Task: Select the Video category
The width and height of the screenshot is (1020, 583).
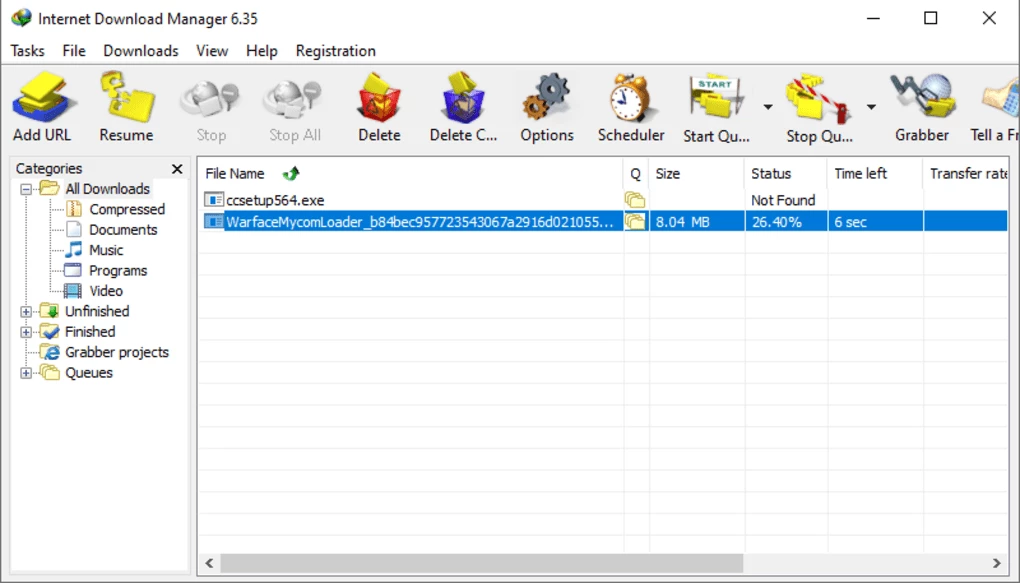Action: pos(106,291)
